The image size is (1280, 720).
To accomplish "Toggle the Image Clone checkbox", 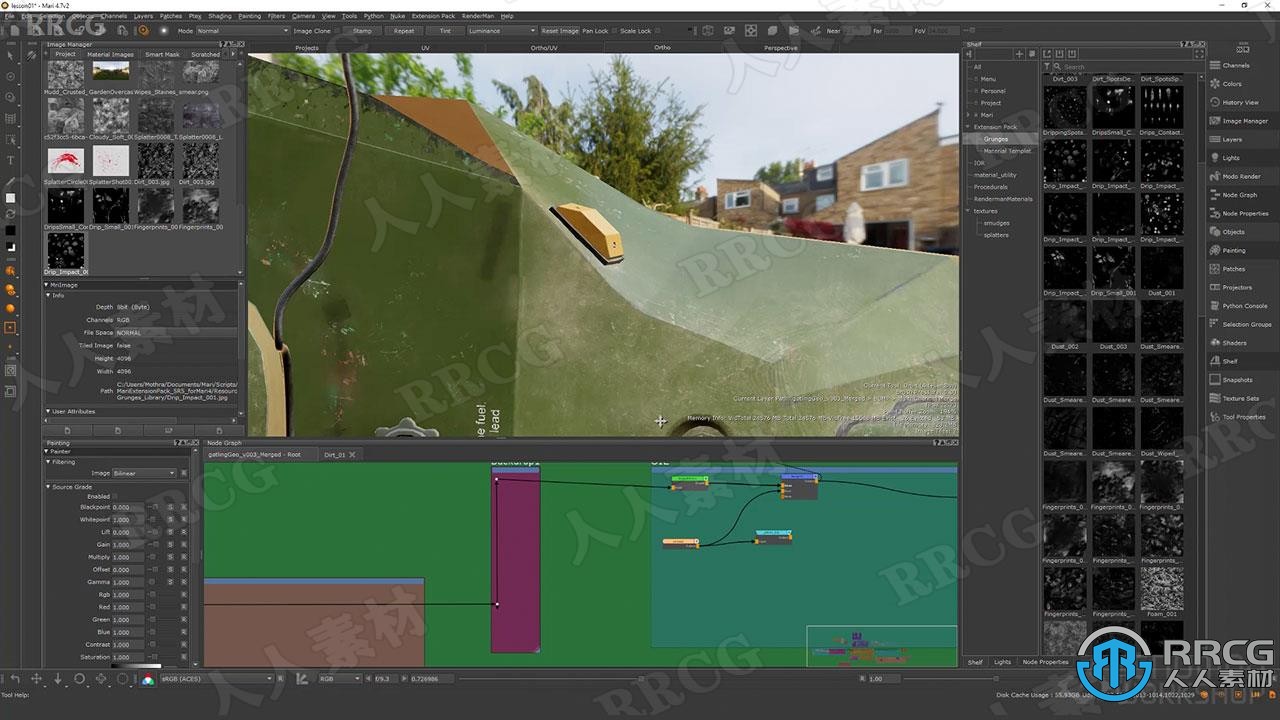I will pyautogui.click(x=339, y=31).
